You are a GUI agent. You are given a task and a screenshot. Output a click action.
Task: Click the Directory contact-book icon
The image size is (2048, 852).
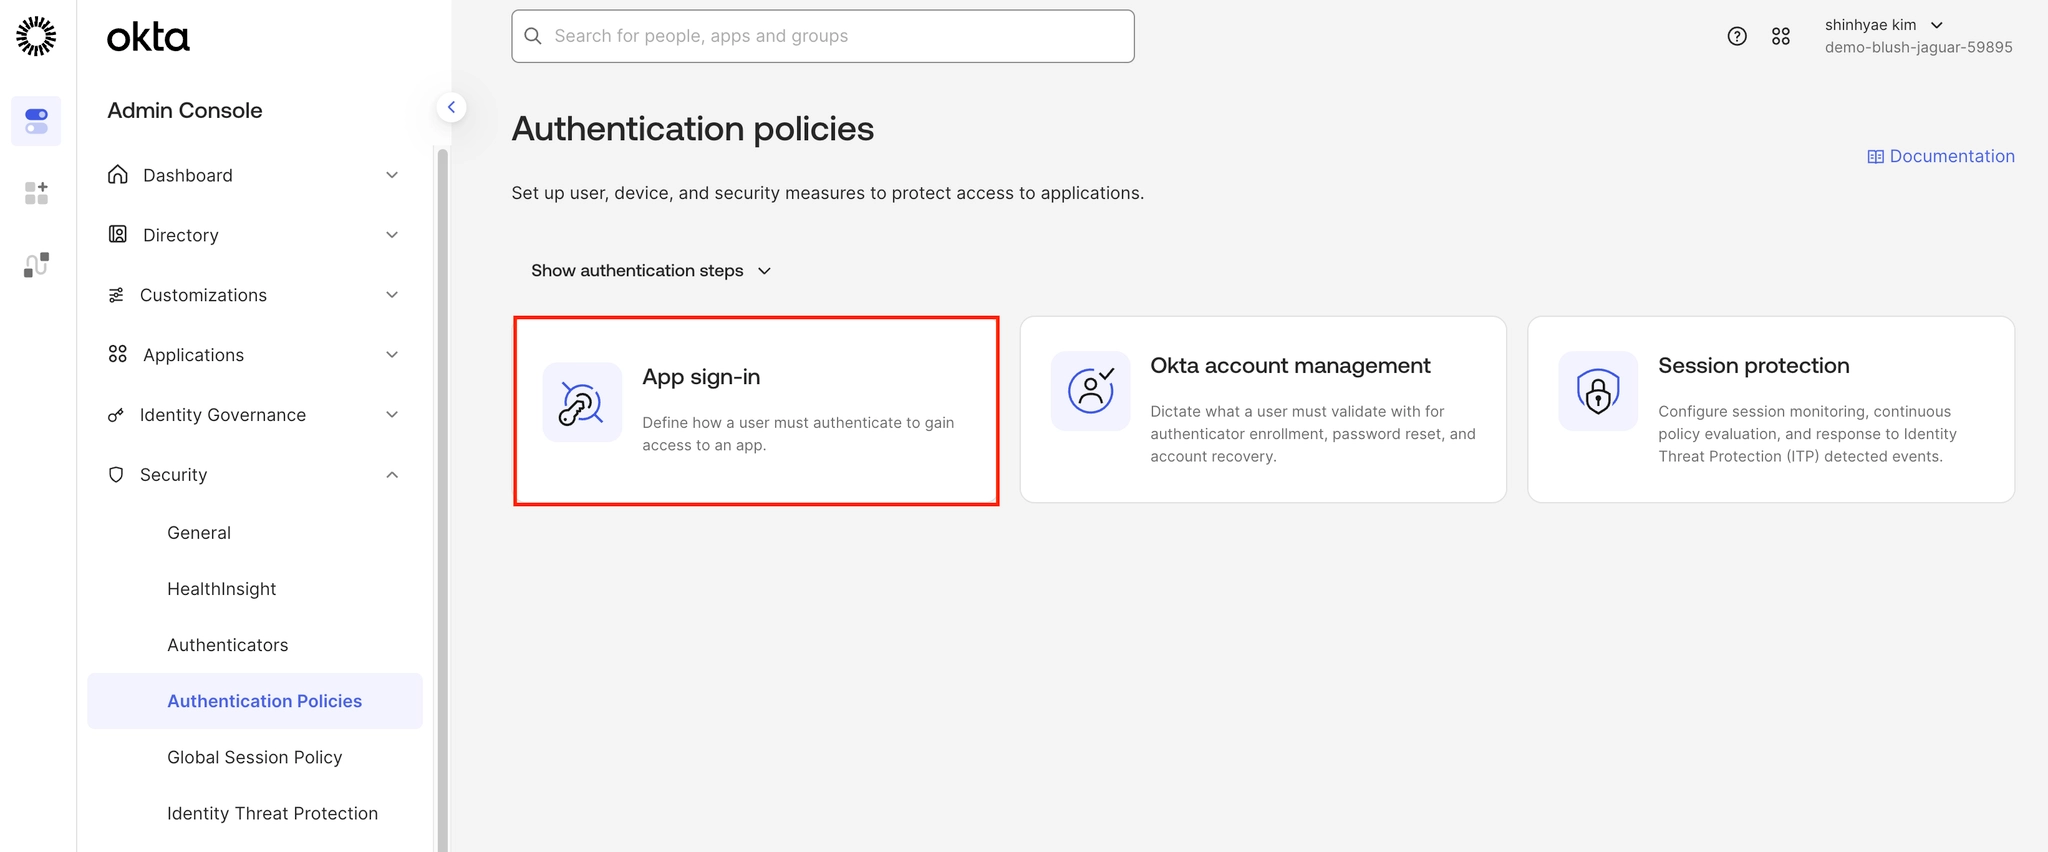tap(118, 235)
